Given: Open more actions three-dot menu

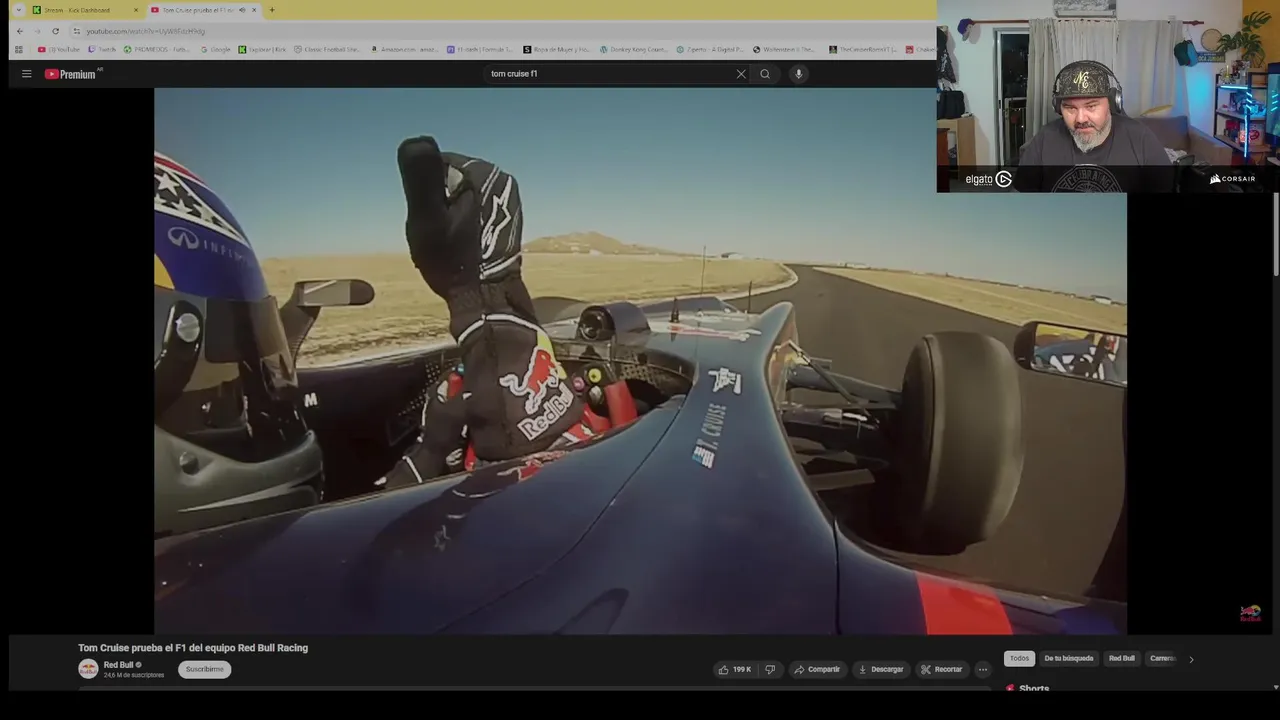Looking at the screenshot, I should 983,669.
